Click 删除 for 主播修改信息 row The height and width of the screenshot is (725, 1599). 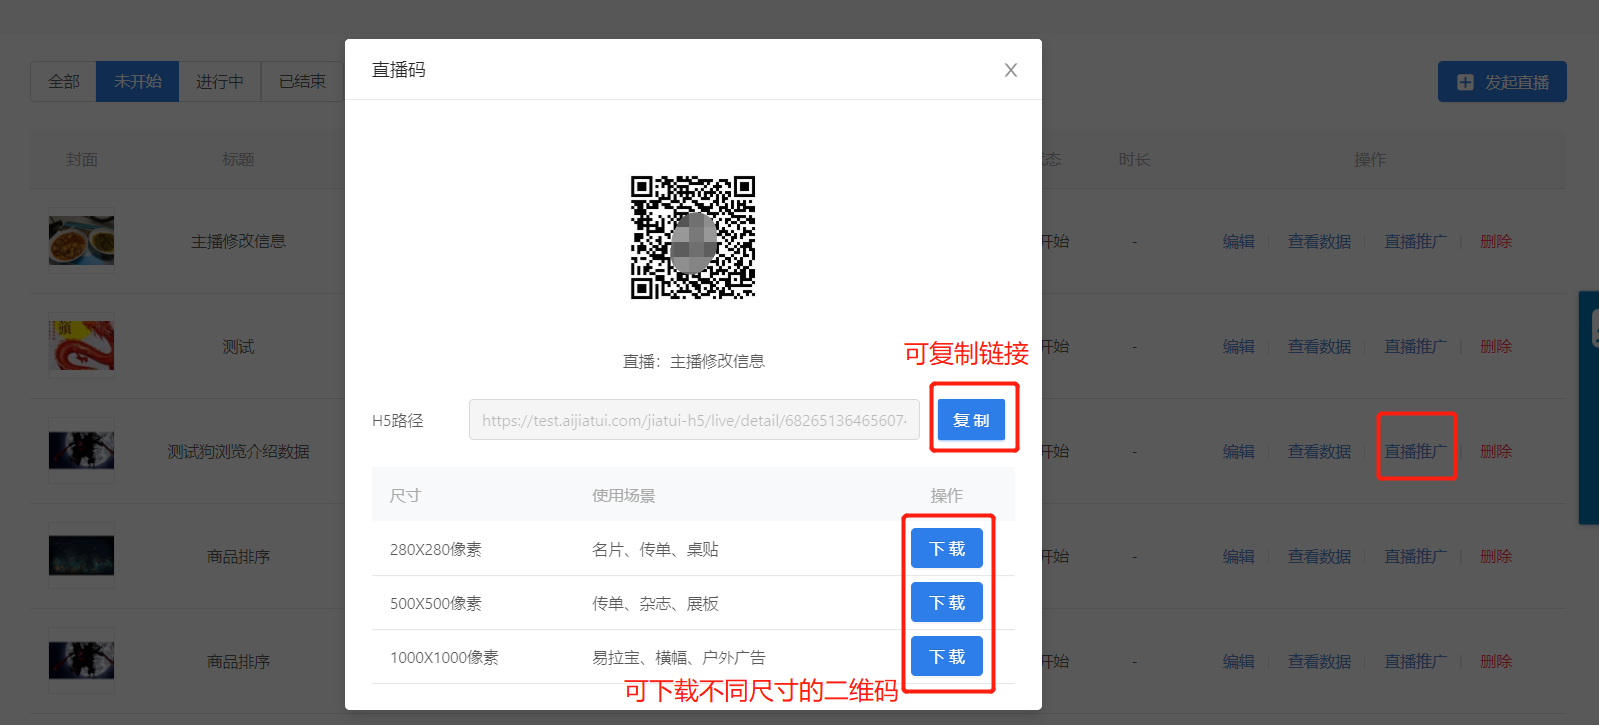coord(1496,241)
